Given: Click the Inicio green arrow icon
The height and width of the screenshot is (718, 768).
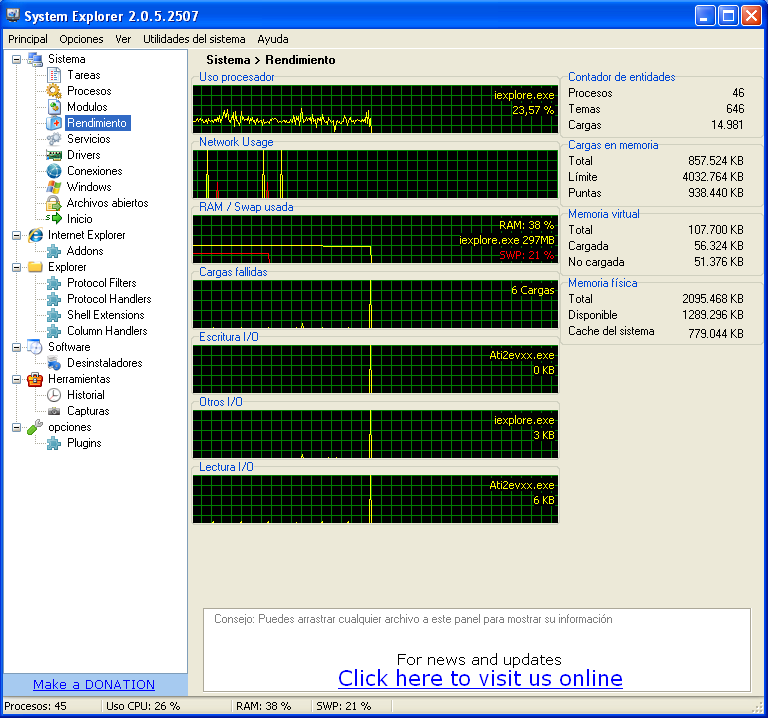Looking at the screenshot, I should click(54, 219).
